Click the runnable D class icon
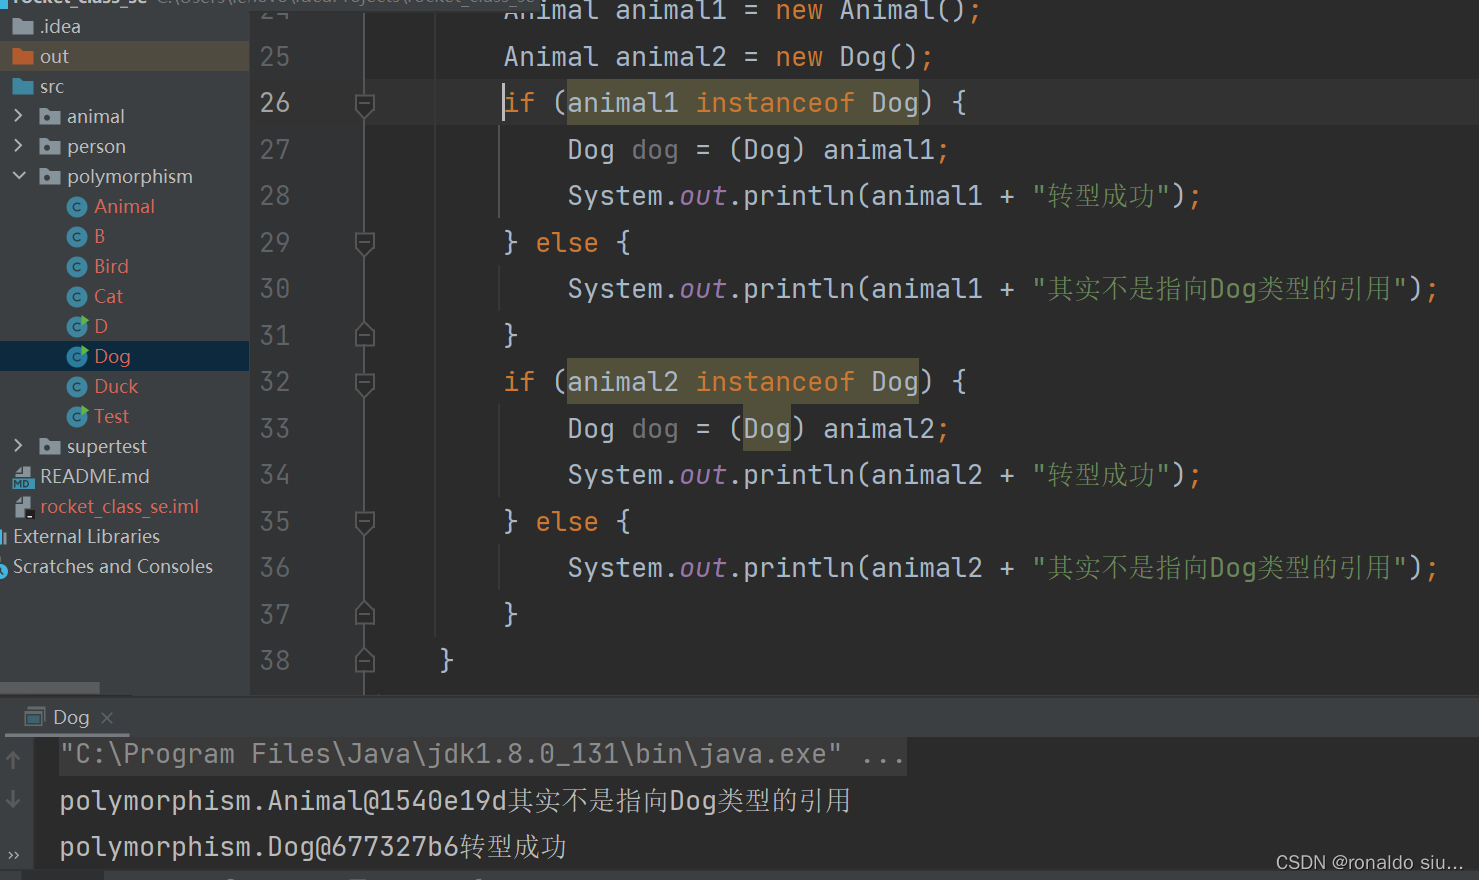1479x880 pixels. tap(77, 327)
